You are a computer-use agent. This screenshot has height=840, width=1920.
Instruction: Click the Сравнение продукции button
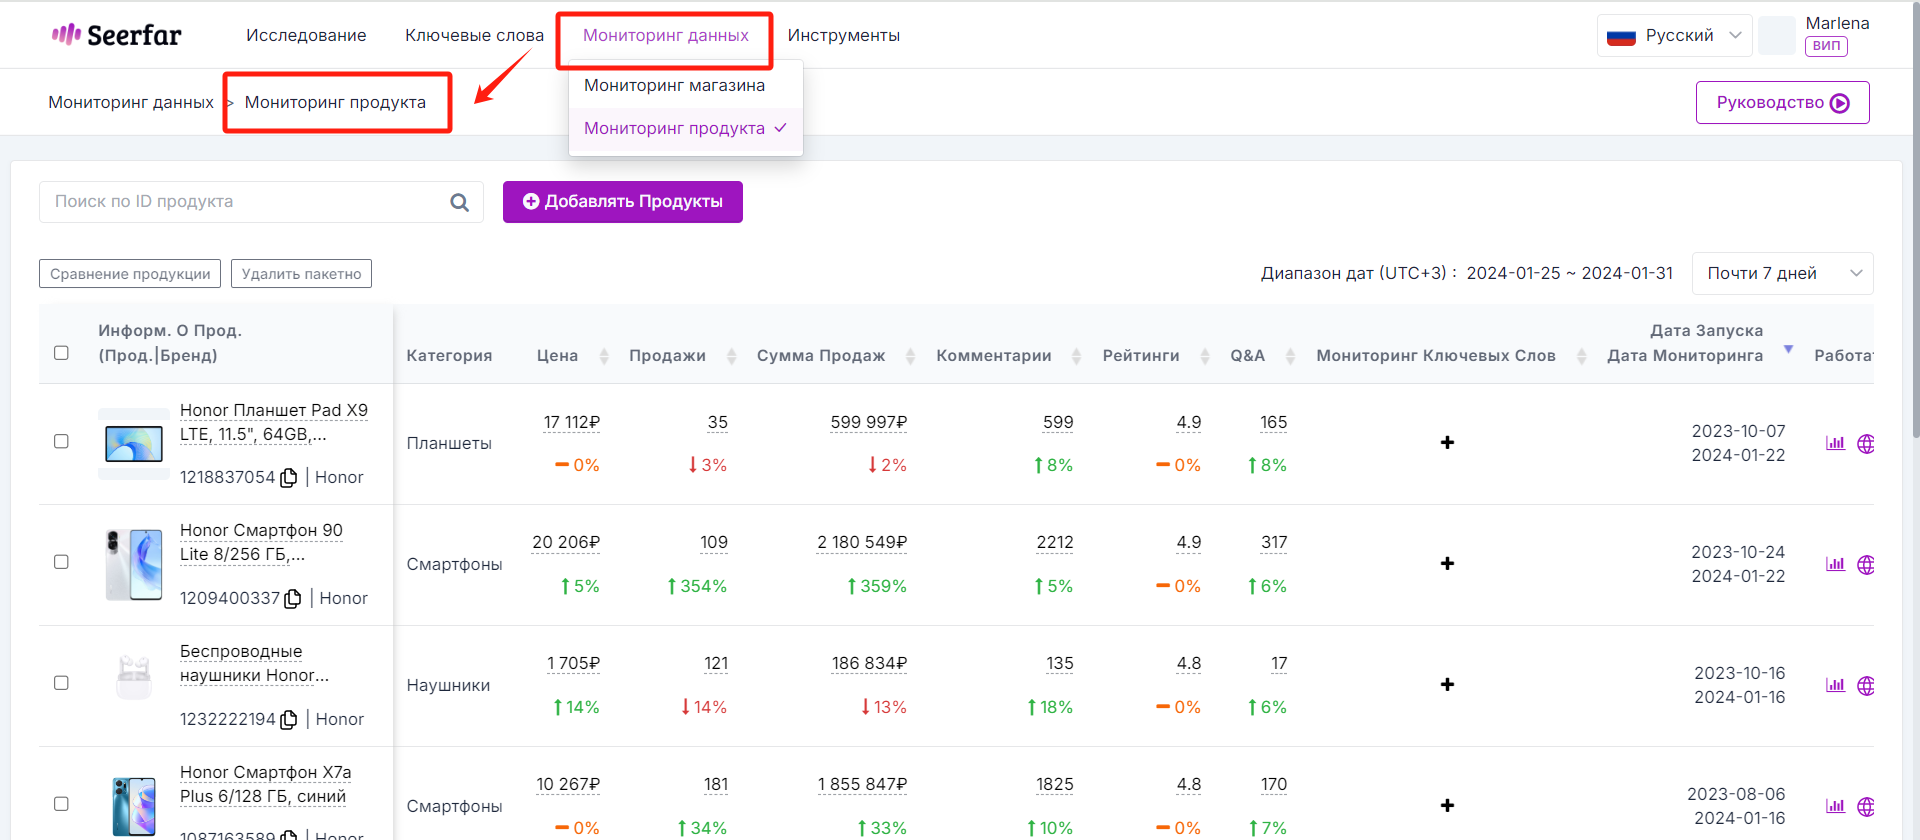click(x=130, y=274)
